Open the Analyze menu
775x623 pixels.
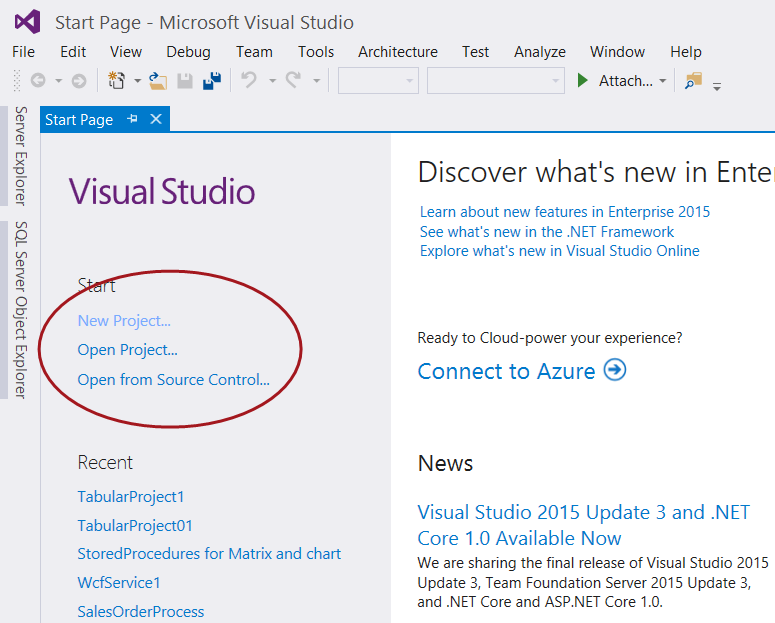[x=540, y=52]
